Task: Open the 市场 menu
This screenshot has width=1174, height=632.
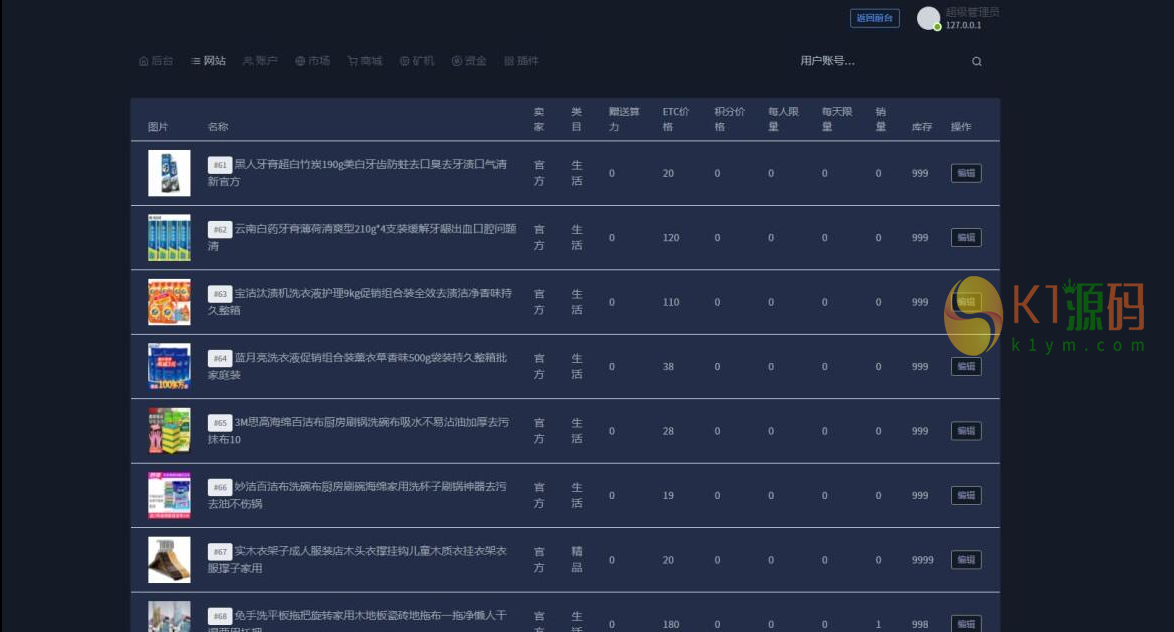Action: coord(312,61)
